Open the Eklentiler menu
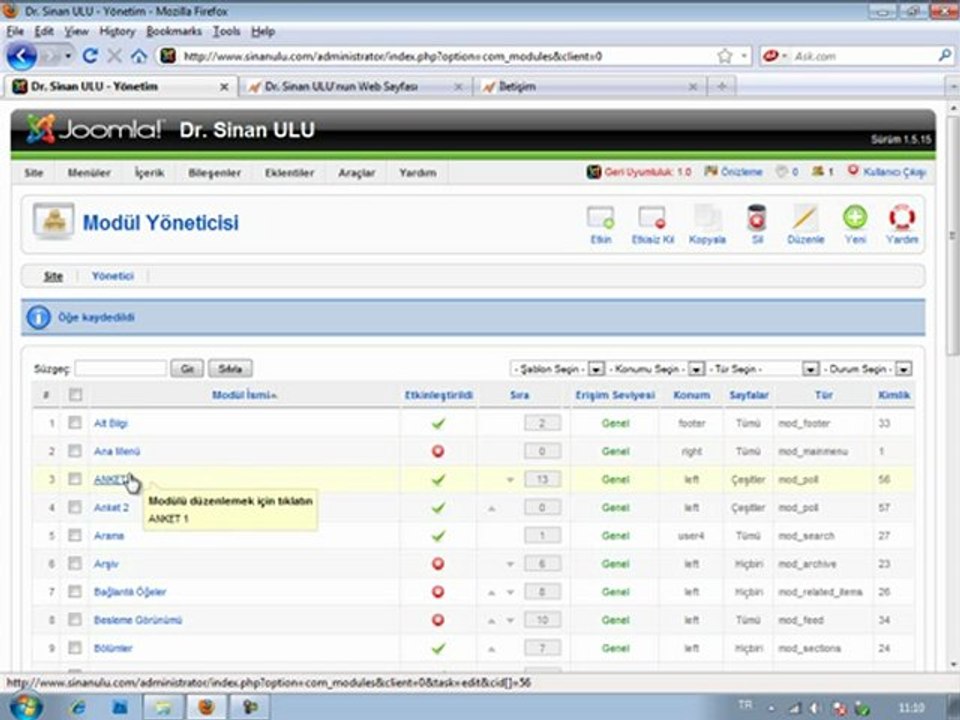 point(290,173)
